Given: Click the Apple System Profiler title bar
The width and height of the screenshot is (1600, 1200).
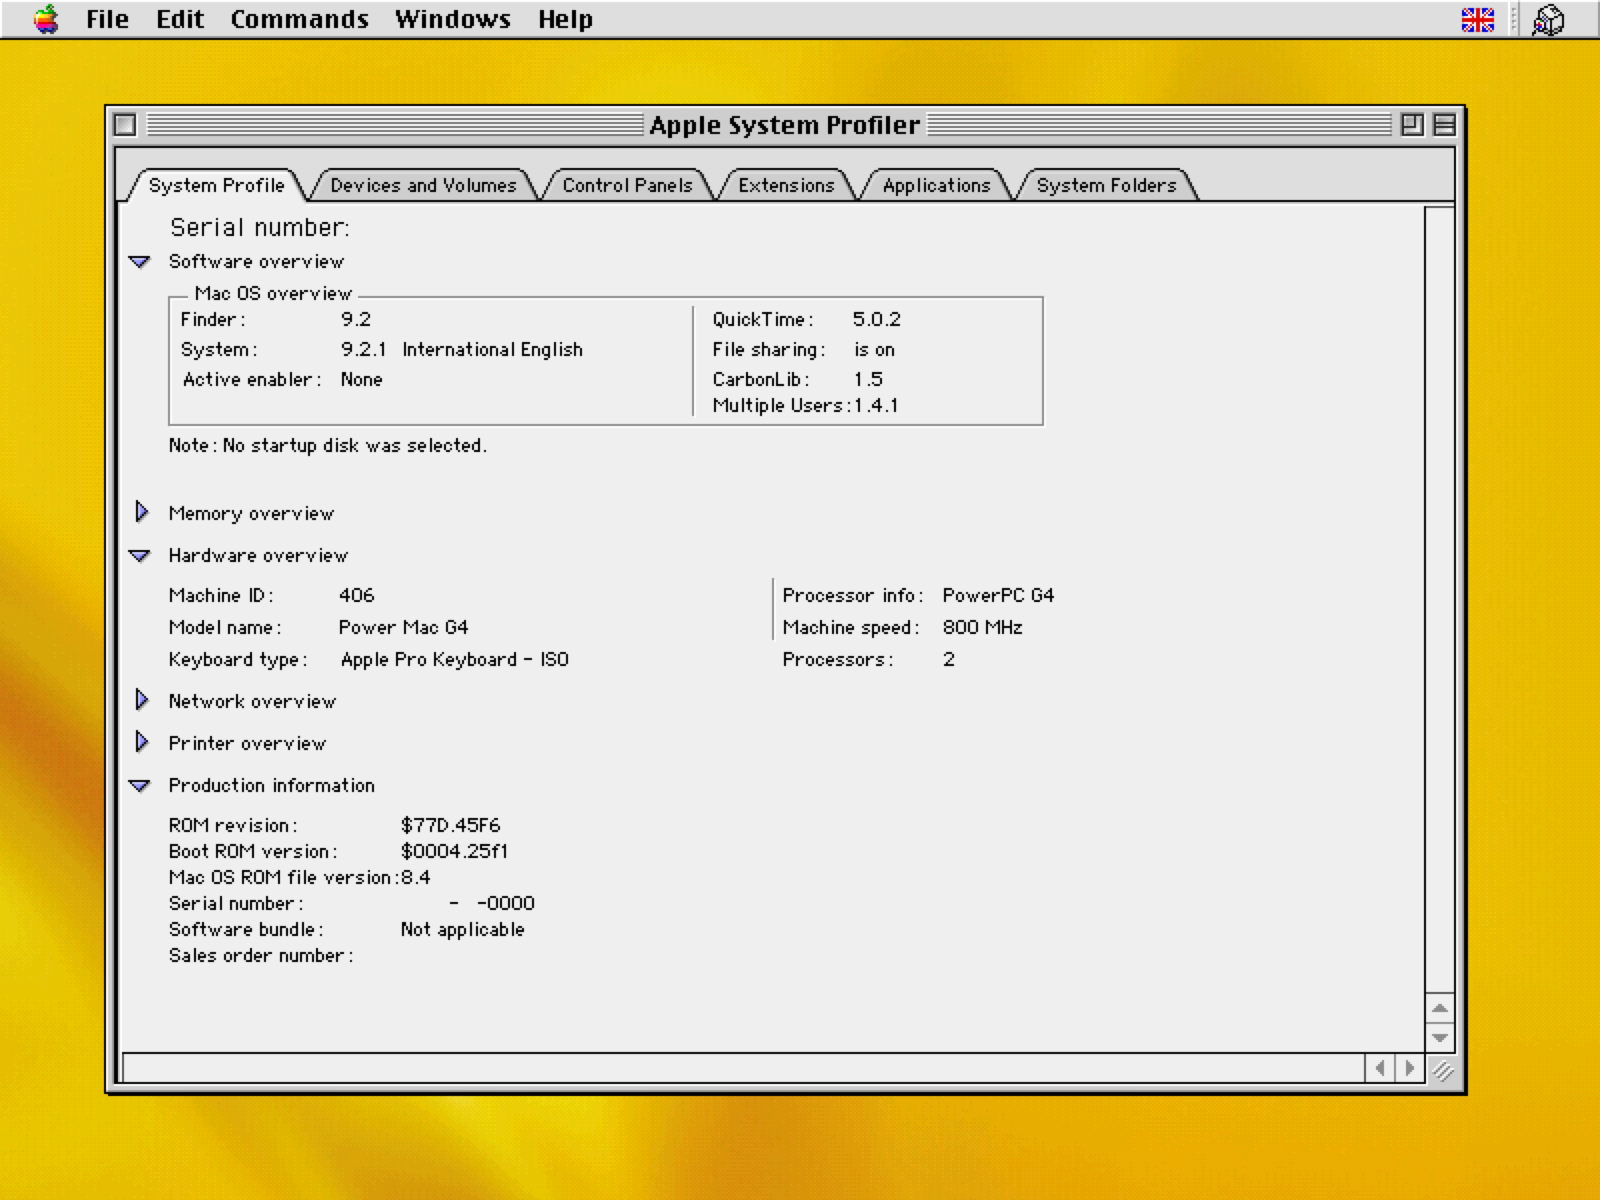Looking at the screenshot, I should pos(785,125).
